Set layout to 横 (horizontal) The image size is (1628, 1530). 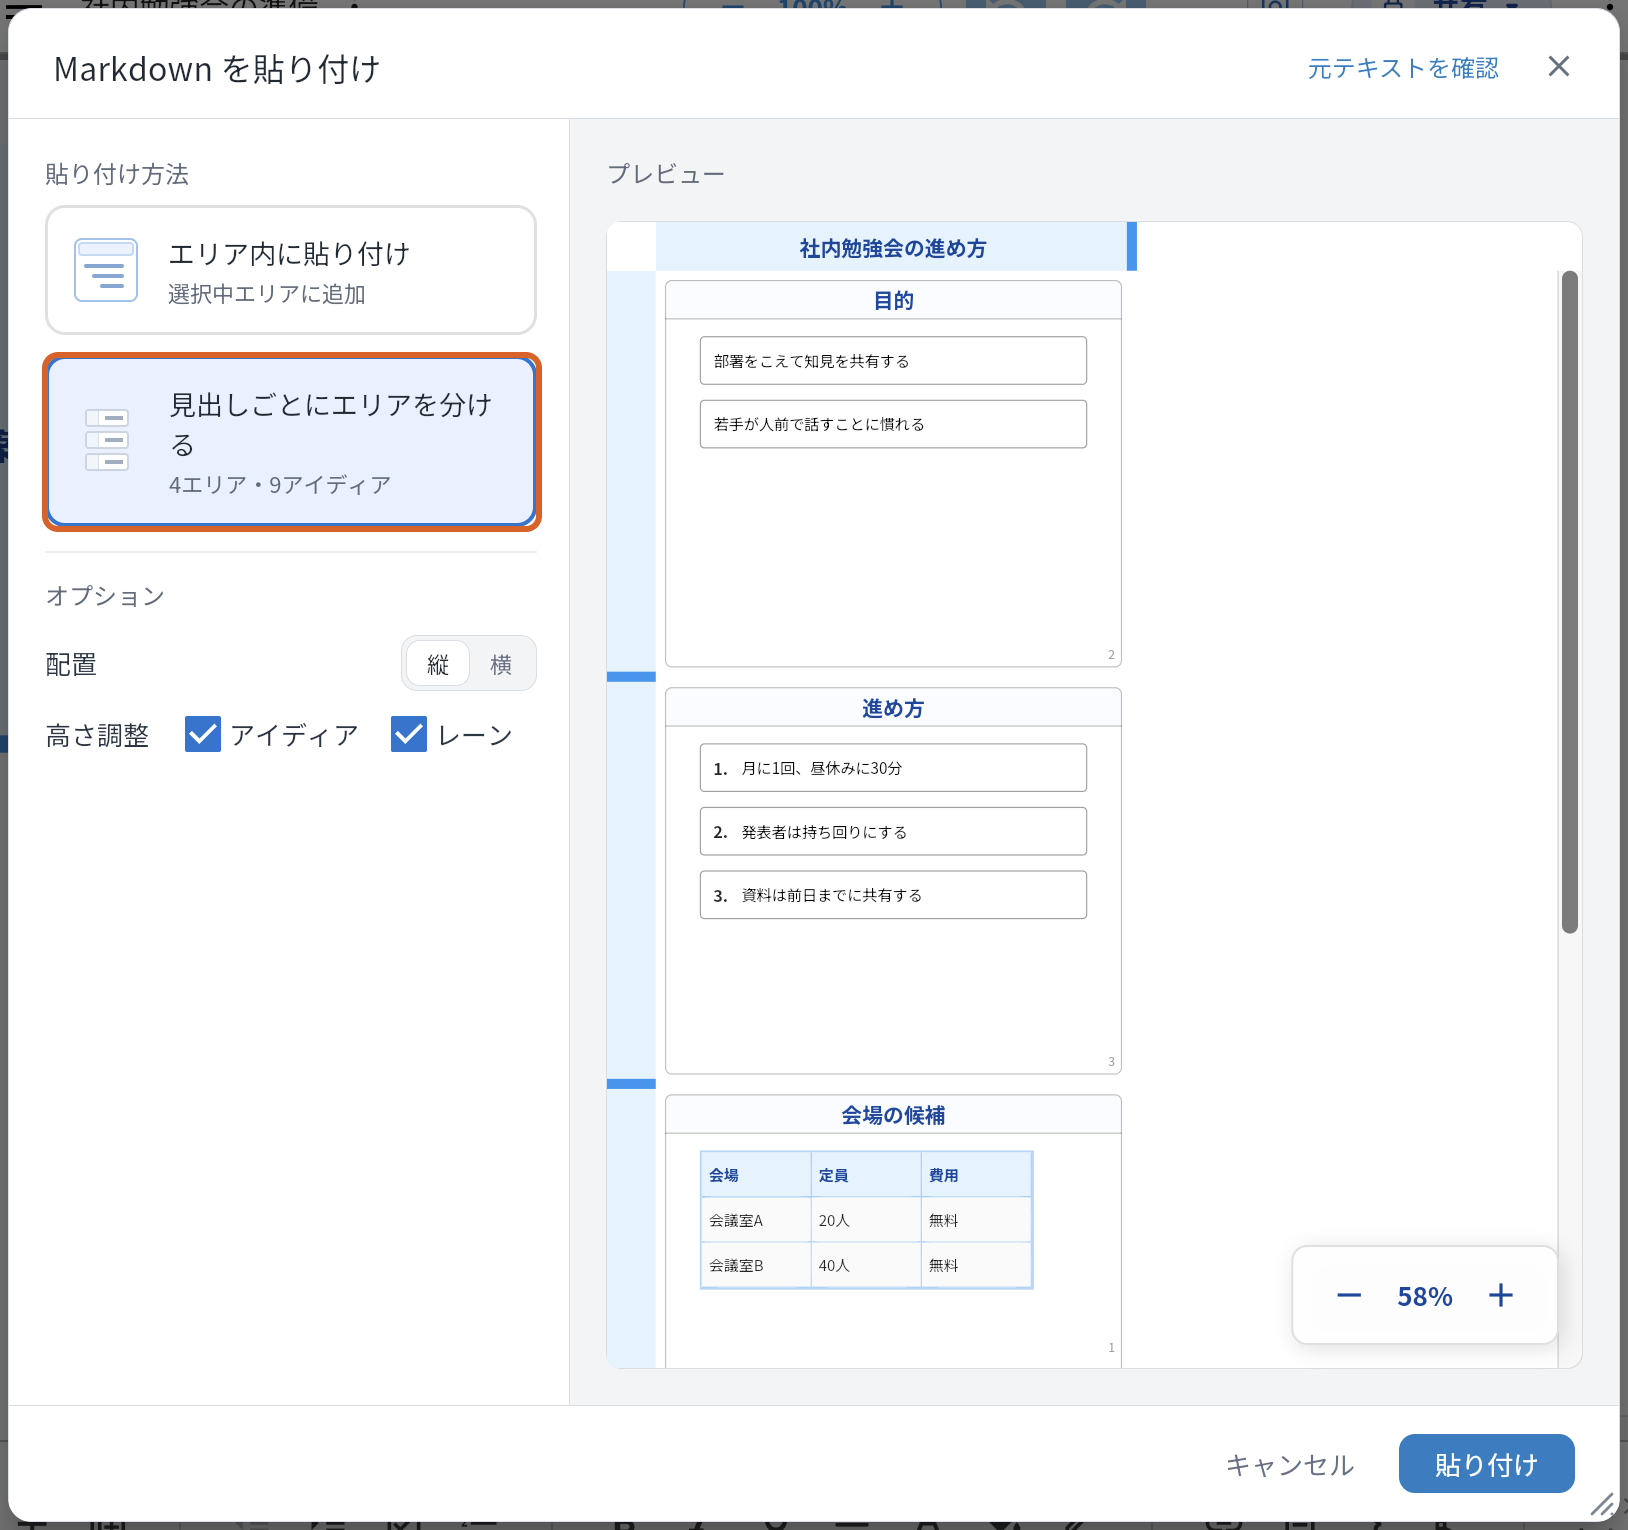pos(501,664)
